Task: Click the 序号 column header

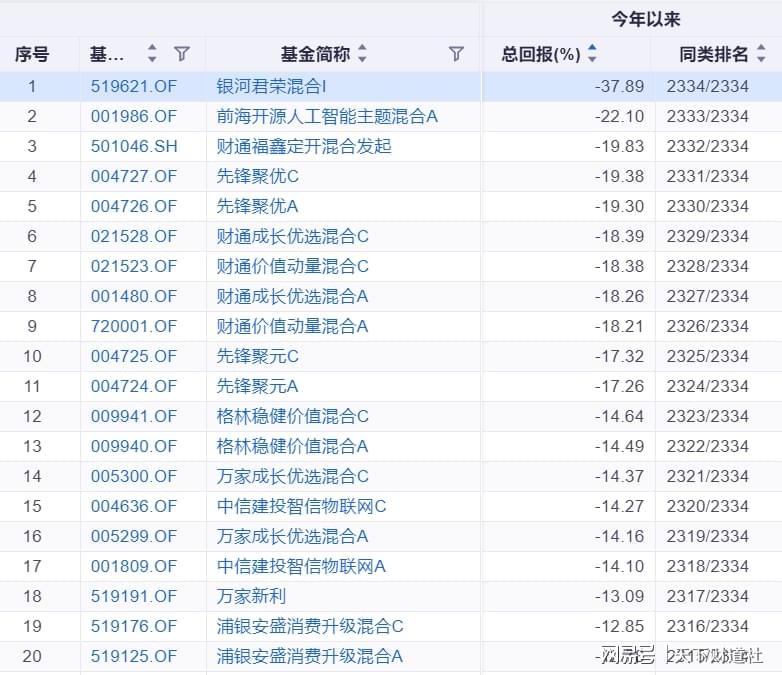Action: (32, 54)
